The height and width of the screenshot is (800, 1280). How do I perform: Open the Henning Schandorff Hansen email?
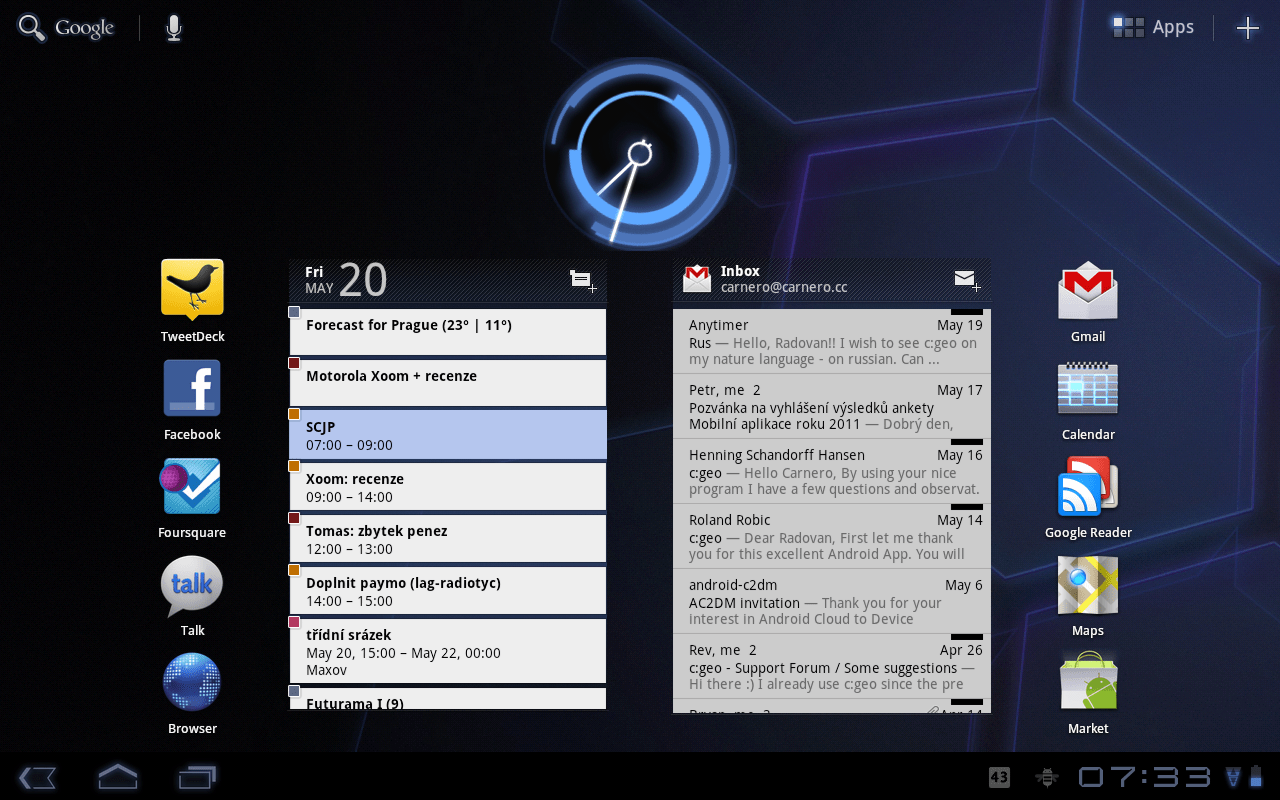point(832,471)
